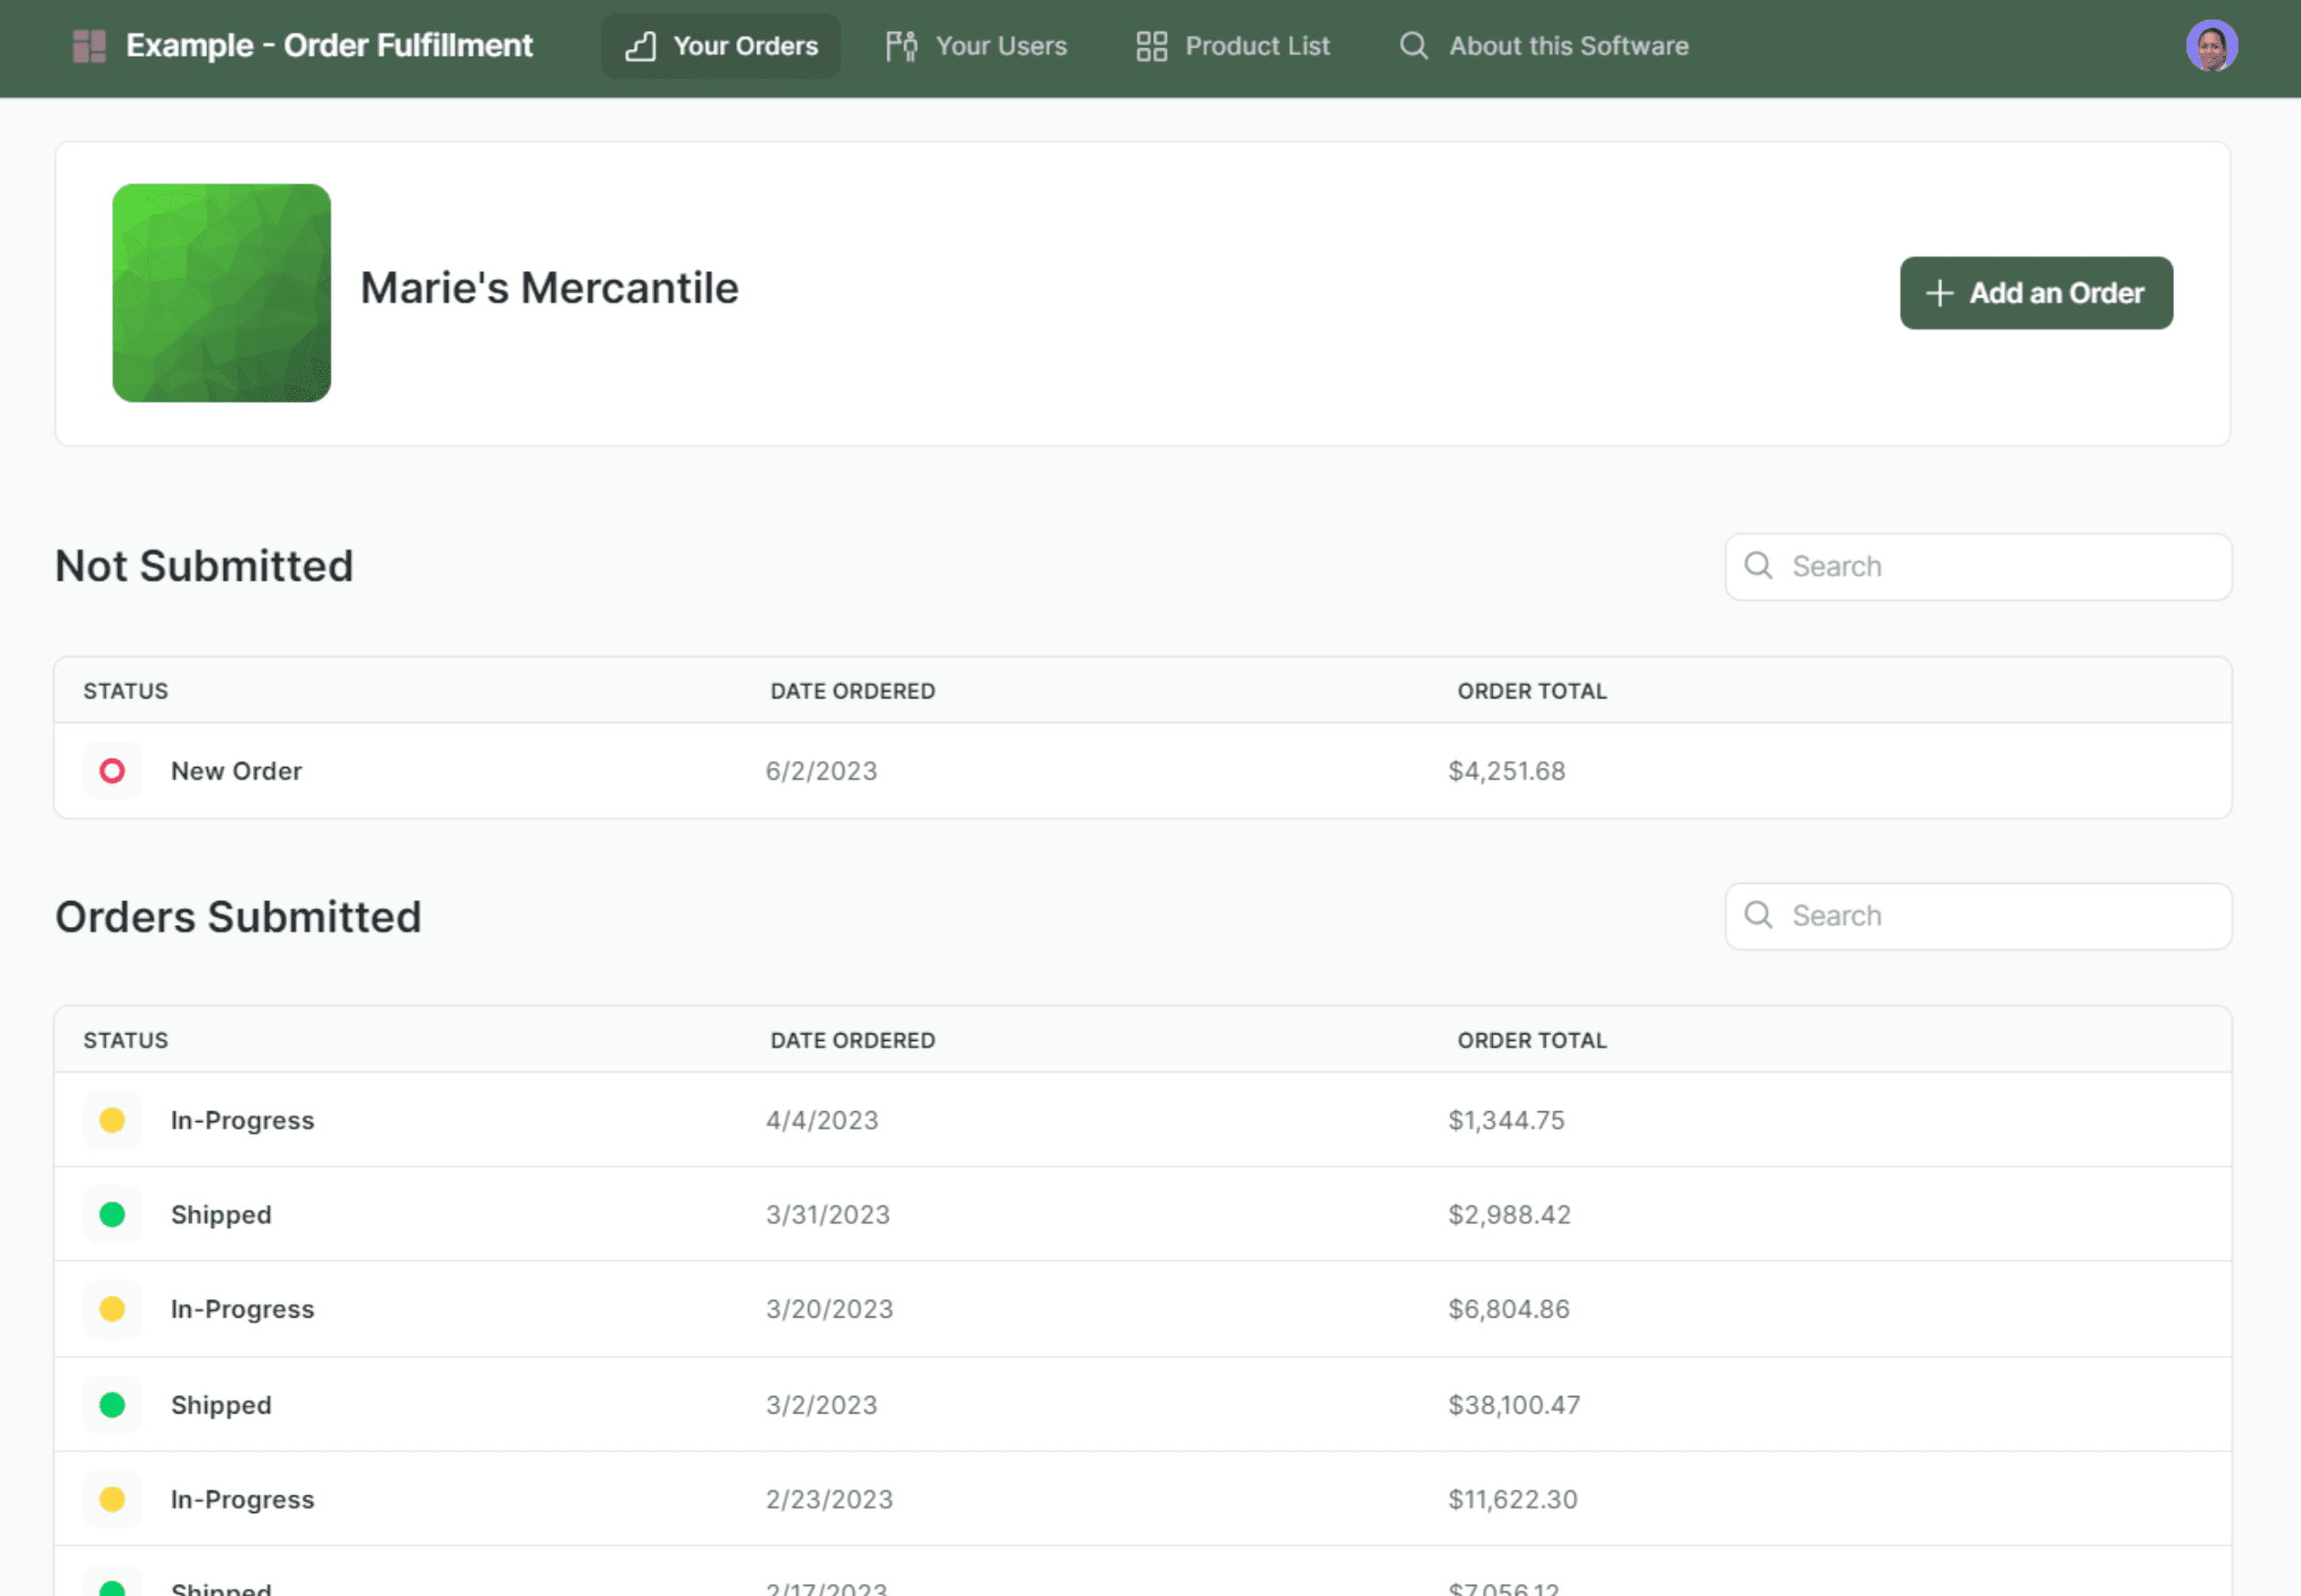The width and height of the screenshot is (2301, 1596).
Task: Click green Shipped dot for 3/31/2023 order
Action: tap(112, 1214)
